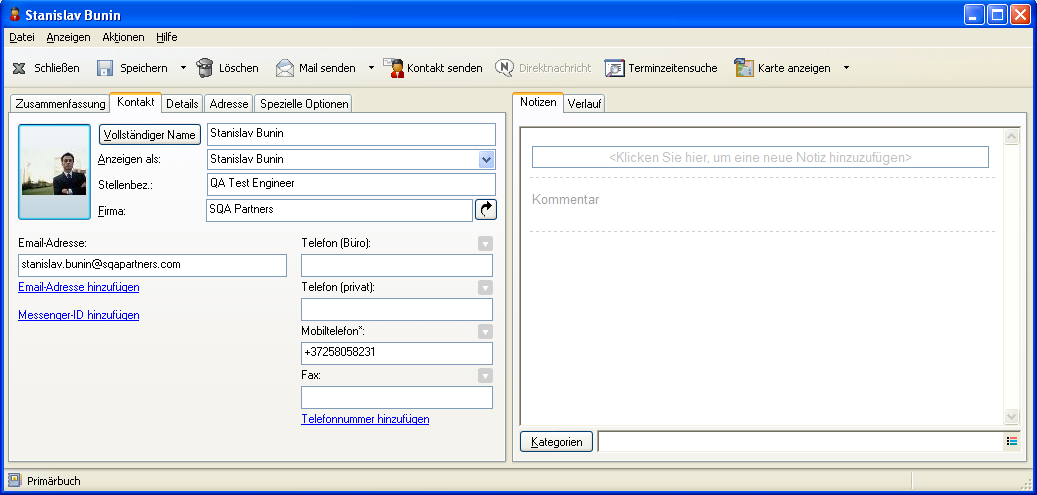Image resolution: width=1037 pixels, height=495 pixels.
Task: Click the notes scrollbar down arrow
Action: tap(1011, 416)
